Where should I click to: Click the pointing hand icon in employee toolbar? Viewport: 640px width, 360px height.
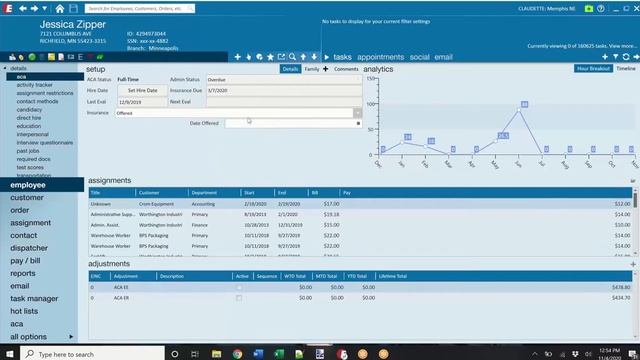pos(249,57)
